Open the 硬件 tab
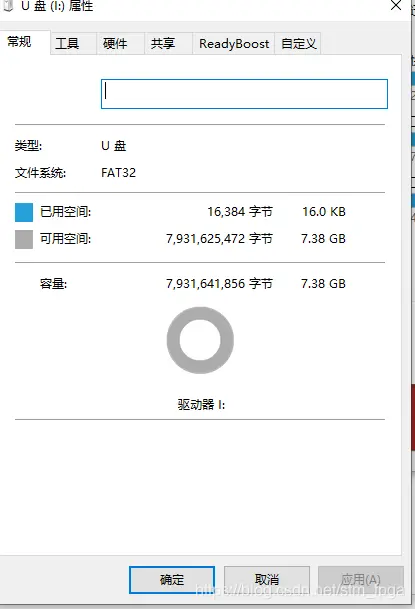The image size is (415, 609). pos(120,44)
